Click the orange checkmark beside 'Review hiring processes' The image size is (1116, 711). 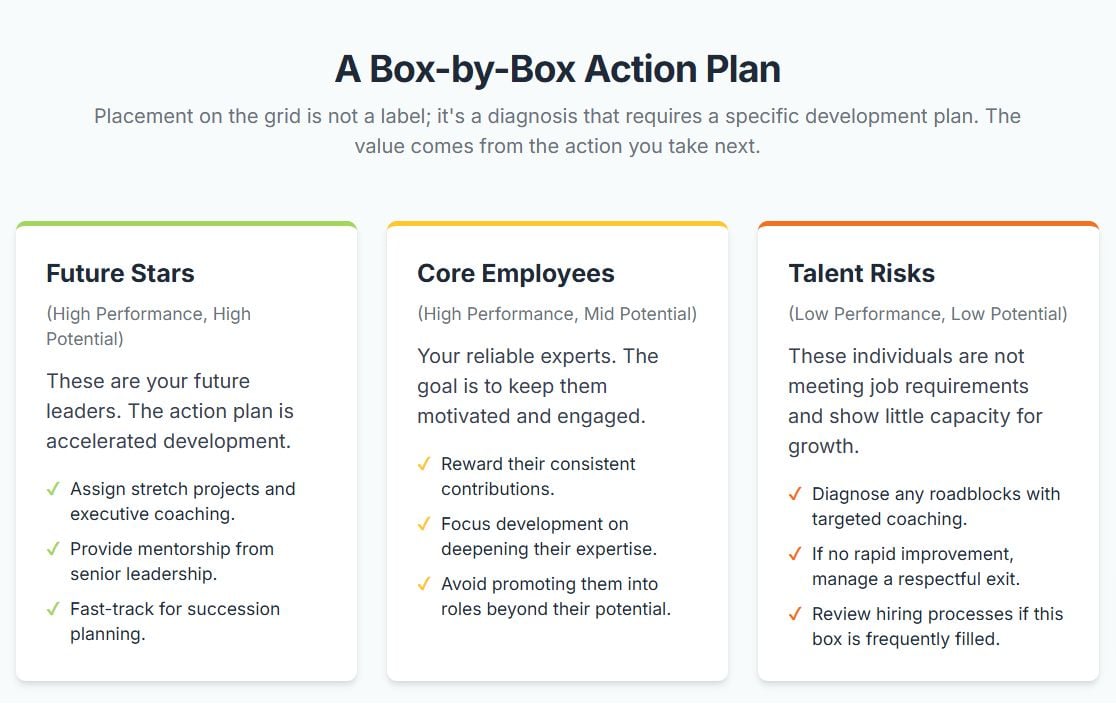tap(795, 614)
